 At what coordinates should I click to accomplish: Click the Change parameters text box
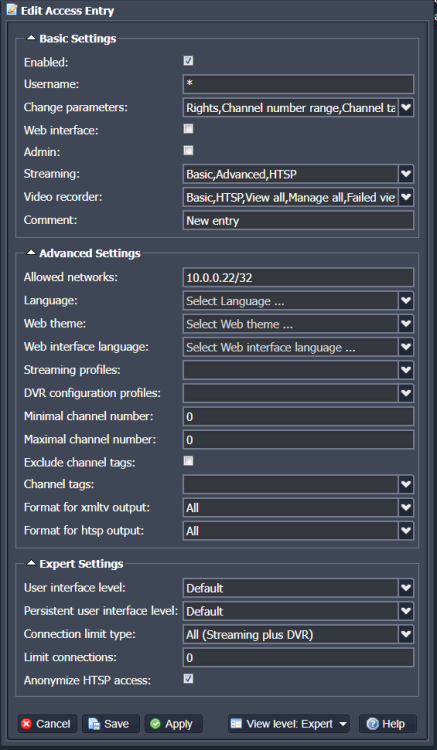tap(291, 108)
